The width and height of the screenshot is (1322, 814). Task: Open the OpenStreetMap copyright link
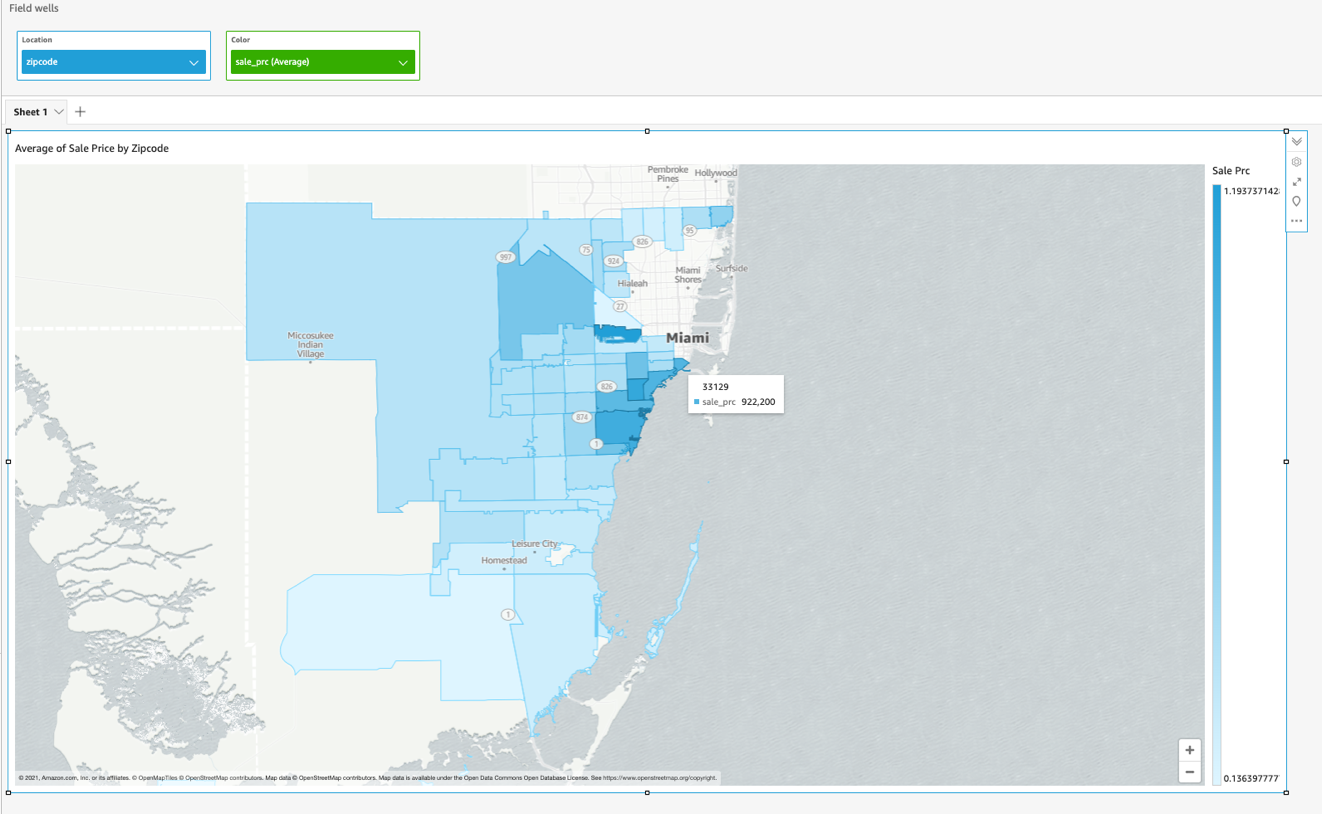click(x=659, y=778)
